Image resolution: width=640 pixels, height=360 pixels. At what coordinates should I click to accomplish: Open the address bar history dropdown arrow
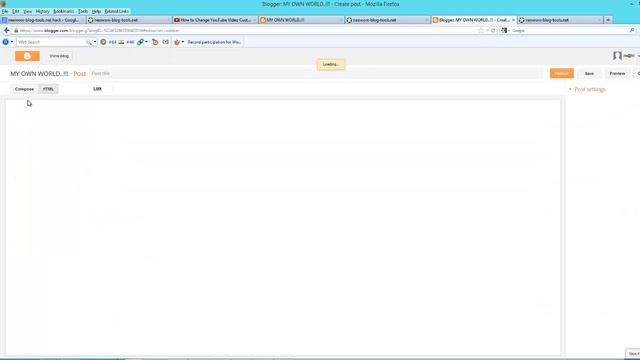487,31
